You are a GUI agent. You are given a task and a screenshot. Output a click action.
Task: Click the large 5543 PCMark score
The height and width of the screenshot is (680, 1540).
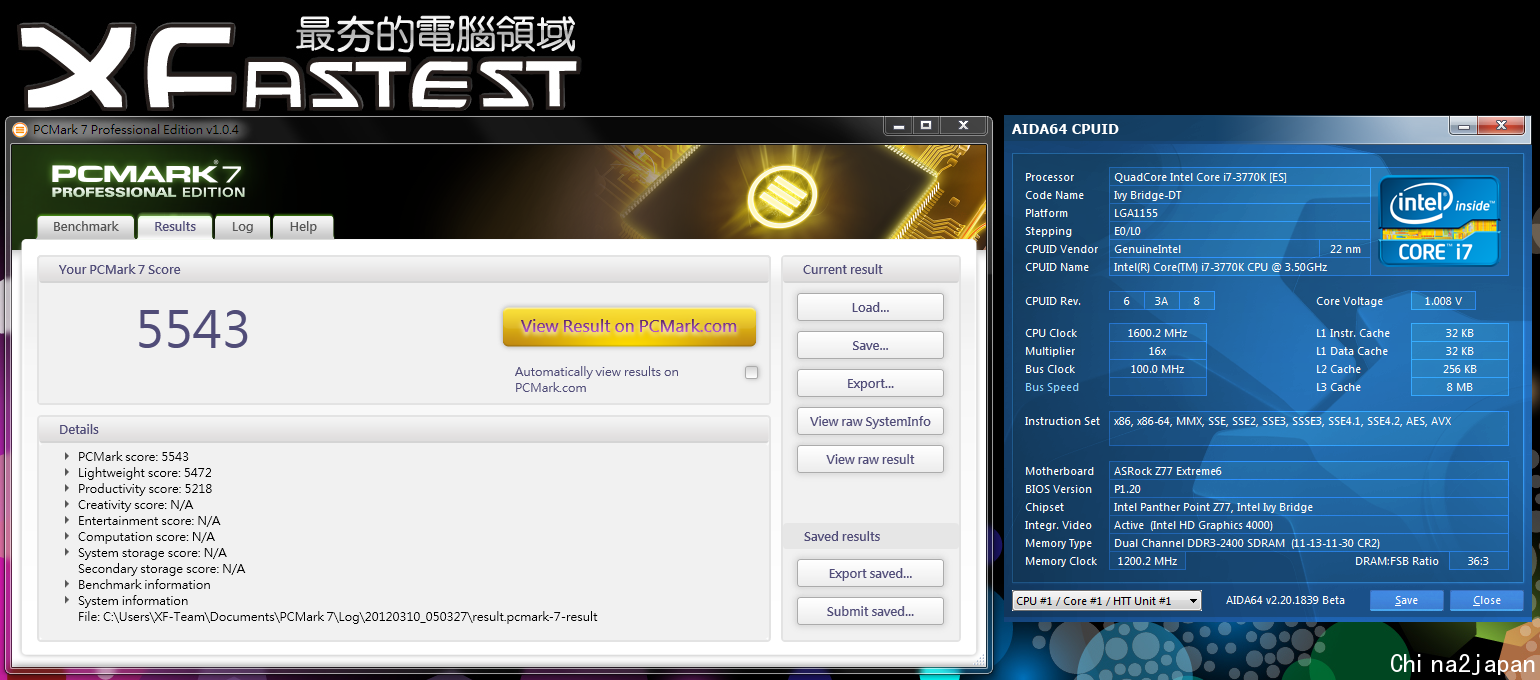192,329
